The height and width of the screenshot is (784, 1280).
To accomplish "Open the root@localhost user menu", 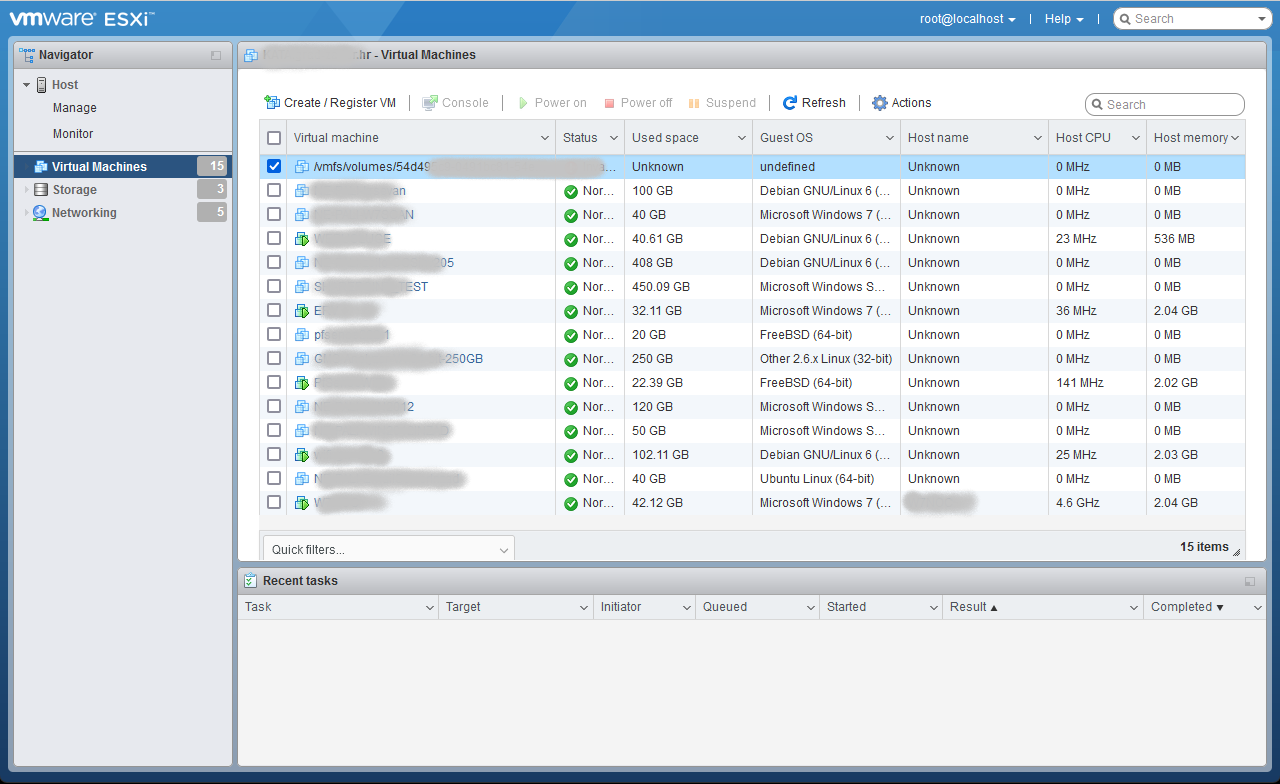I will (x=967, y=19).
